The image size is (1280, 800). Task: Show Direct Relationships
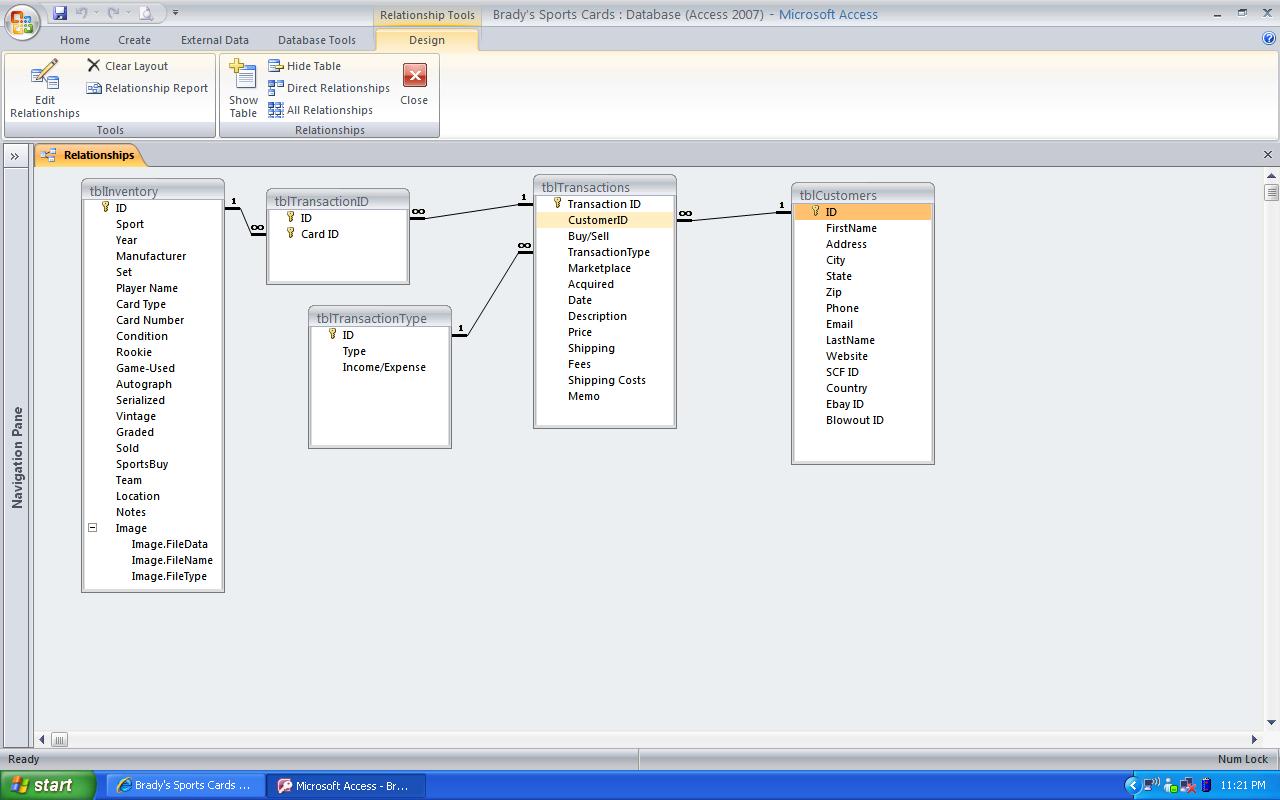coord(329,88)
